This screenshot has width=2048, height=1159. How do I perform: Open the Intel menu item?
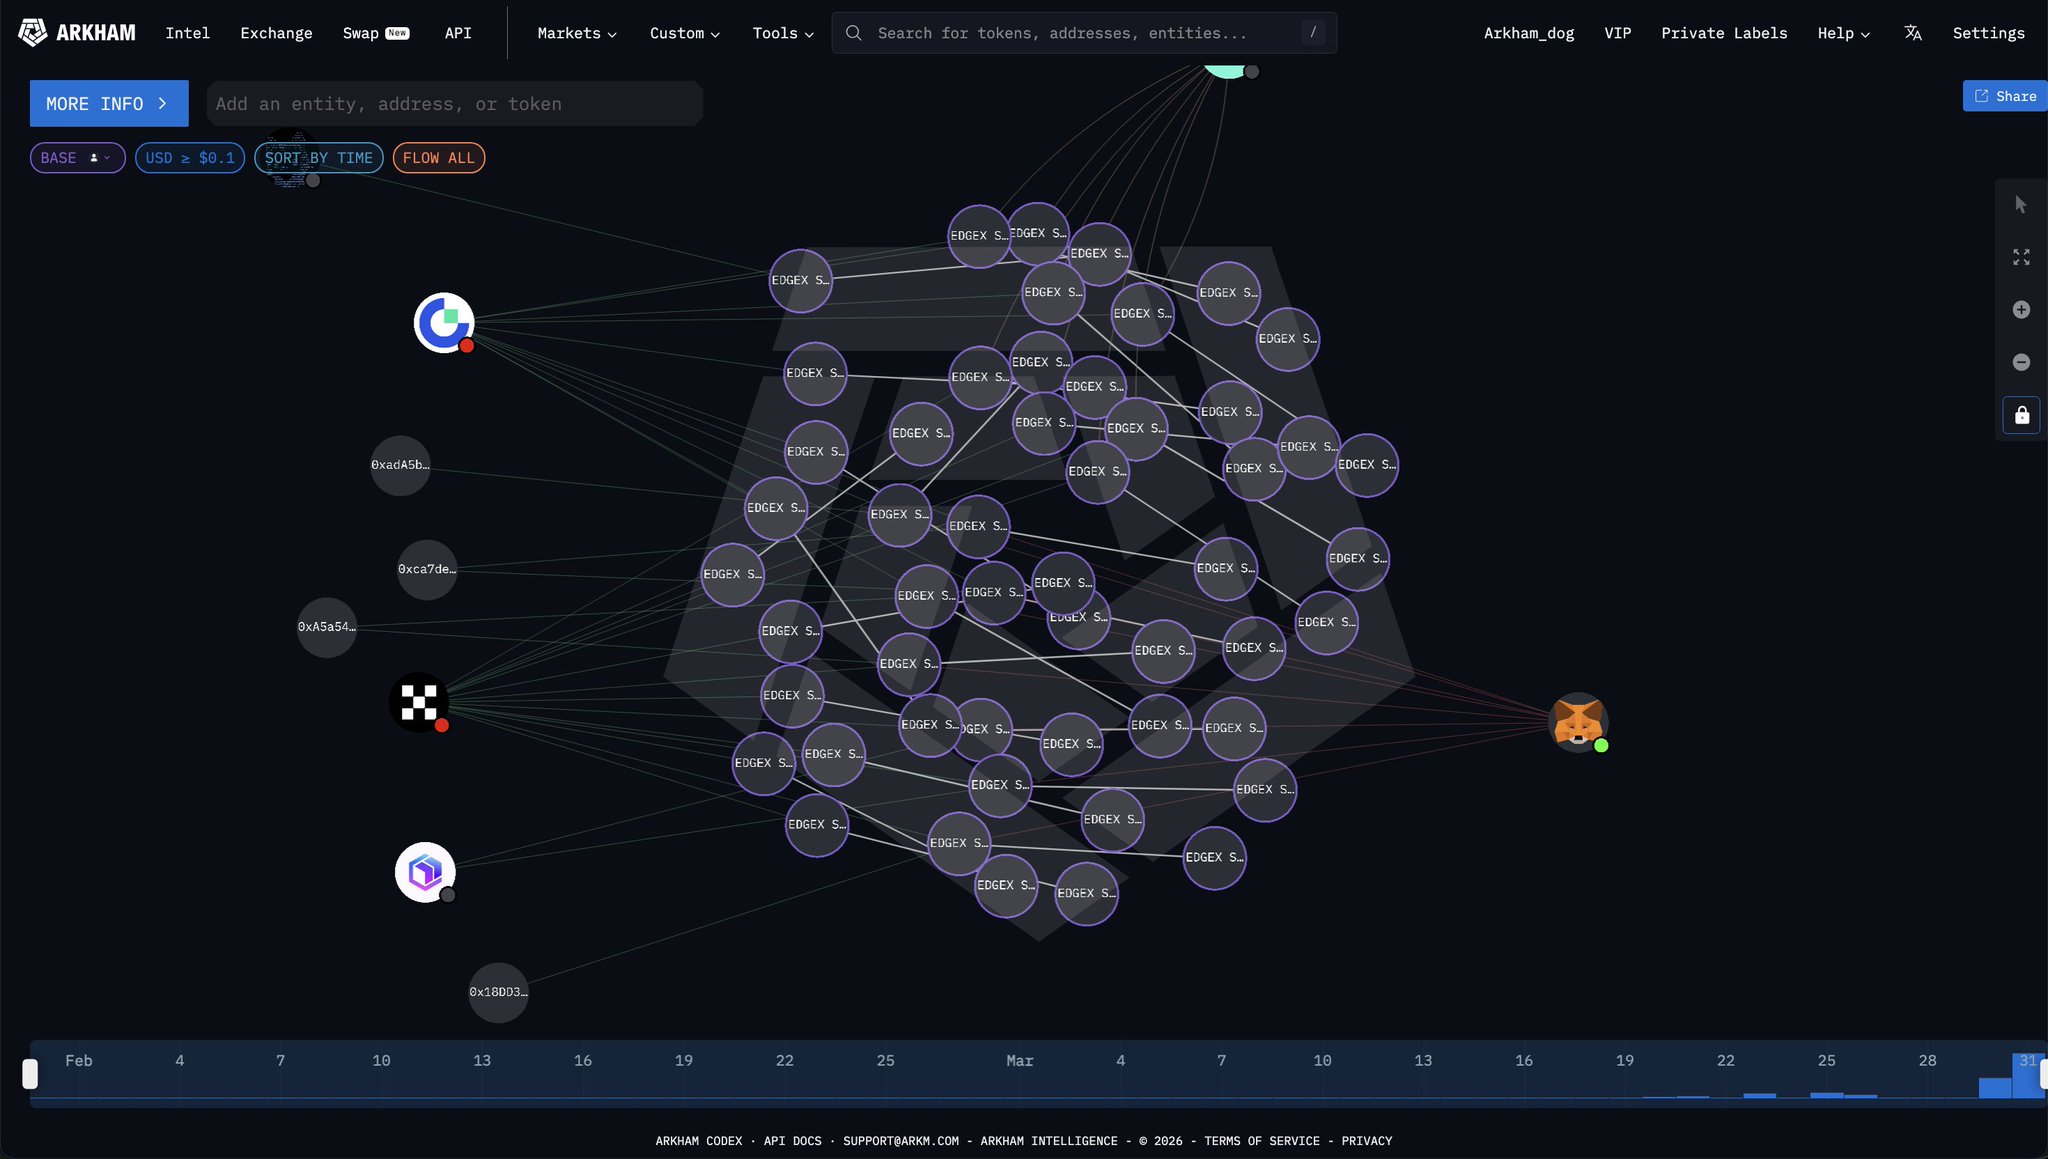click(x=187, y=33)
